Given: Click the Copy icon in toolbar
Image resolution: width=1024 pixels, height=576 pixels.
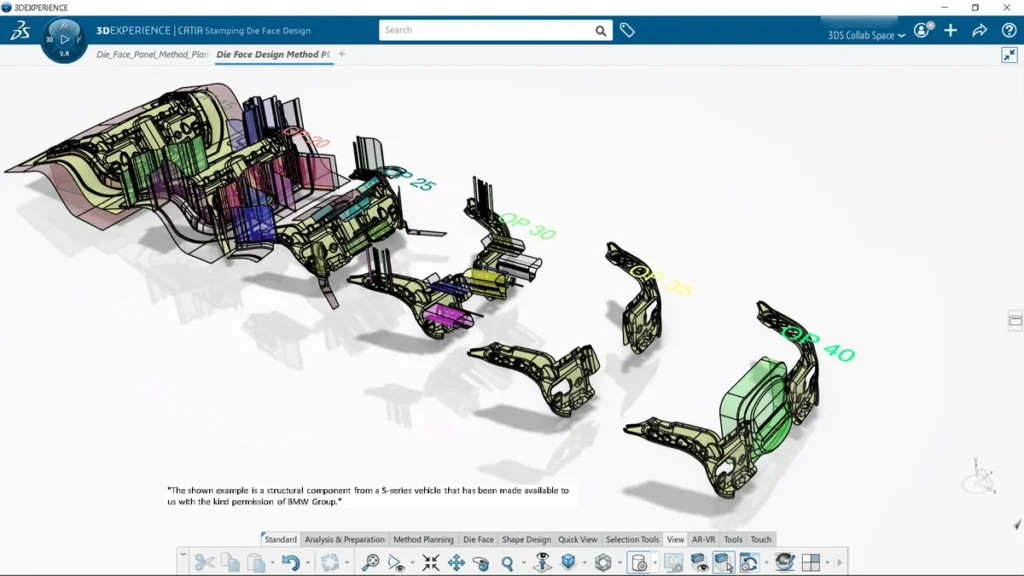Looking at the screenshot, I should point(230,562).
